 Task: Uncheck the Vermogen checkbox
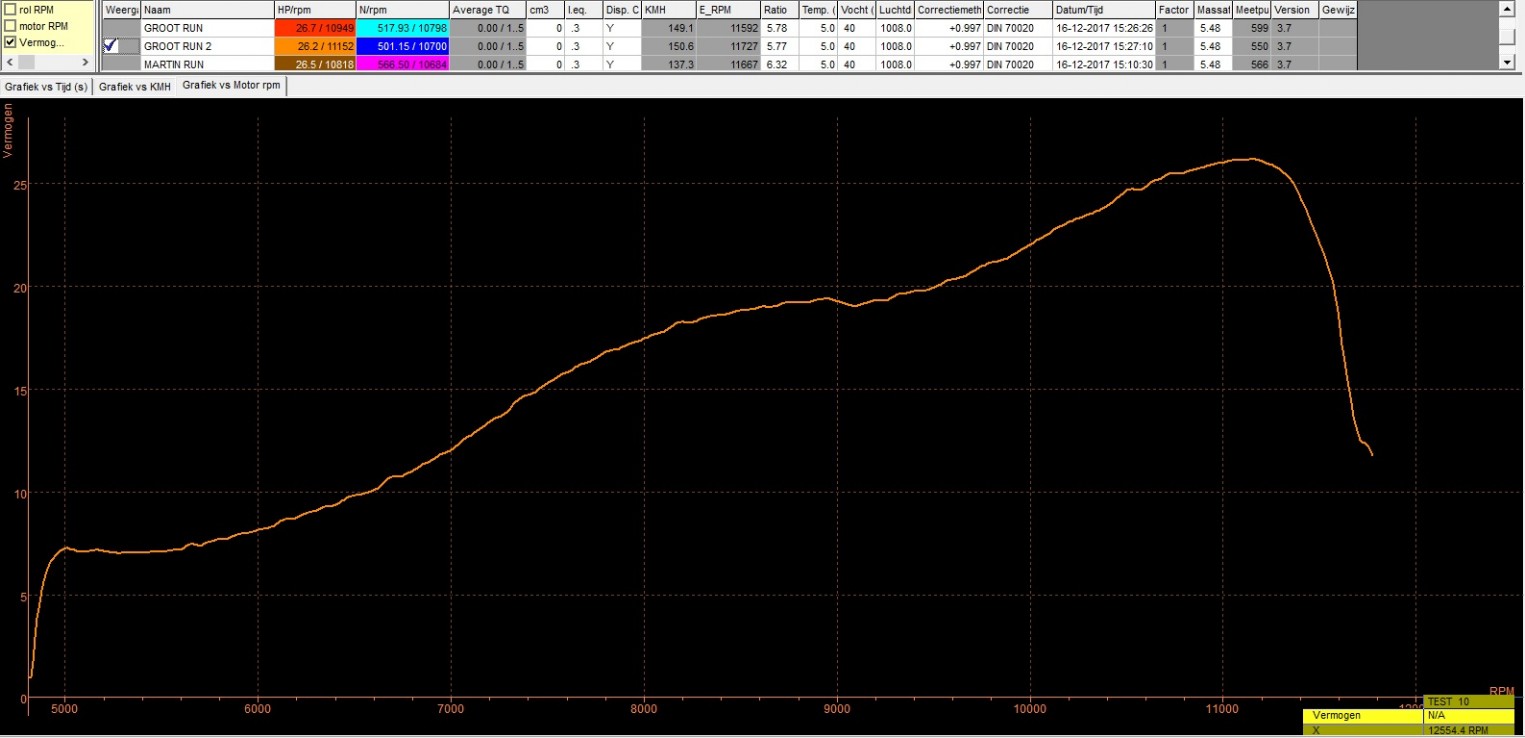pos(11,43)
